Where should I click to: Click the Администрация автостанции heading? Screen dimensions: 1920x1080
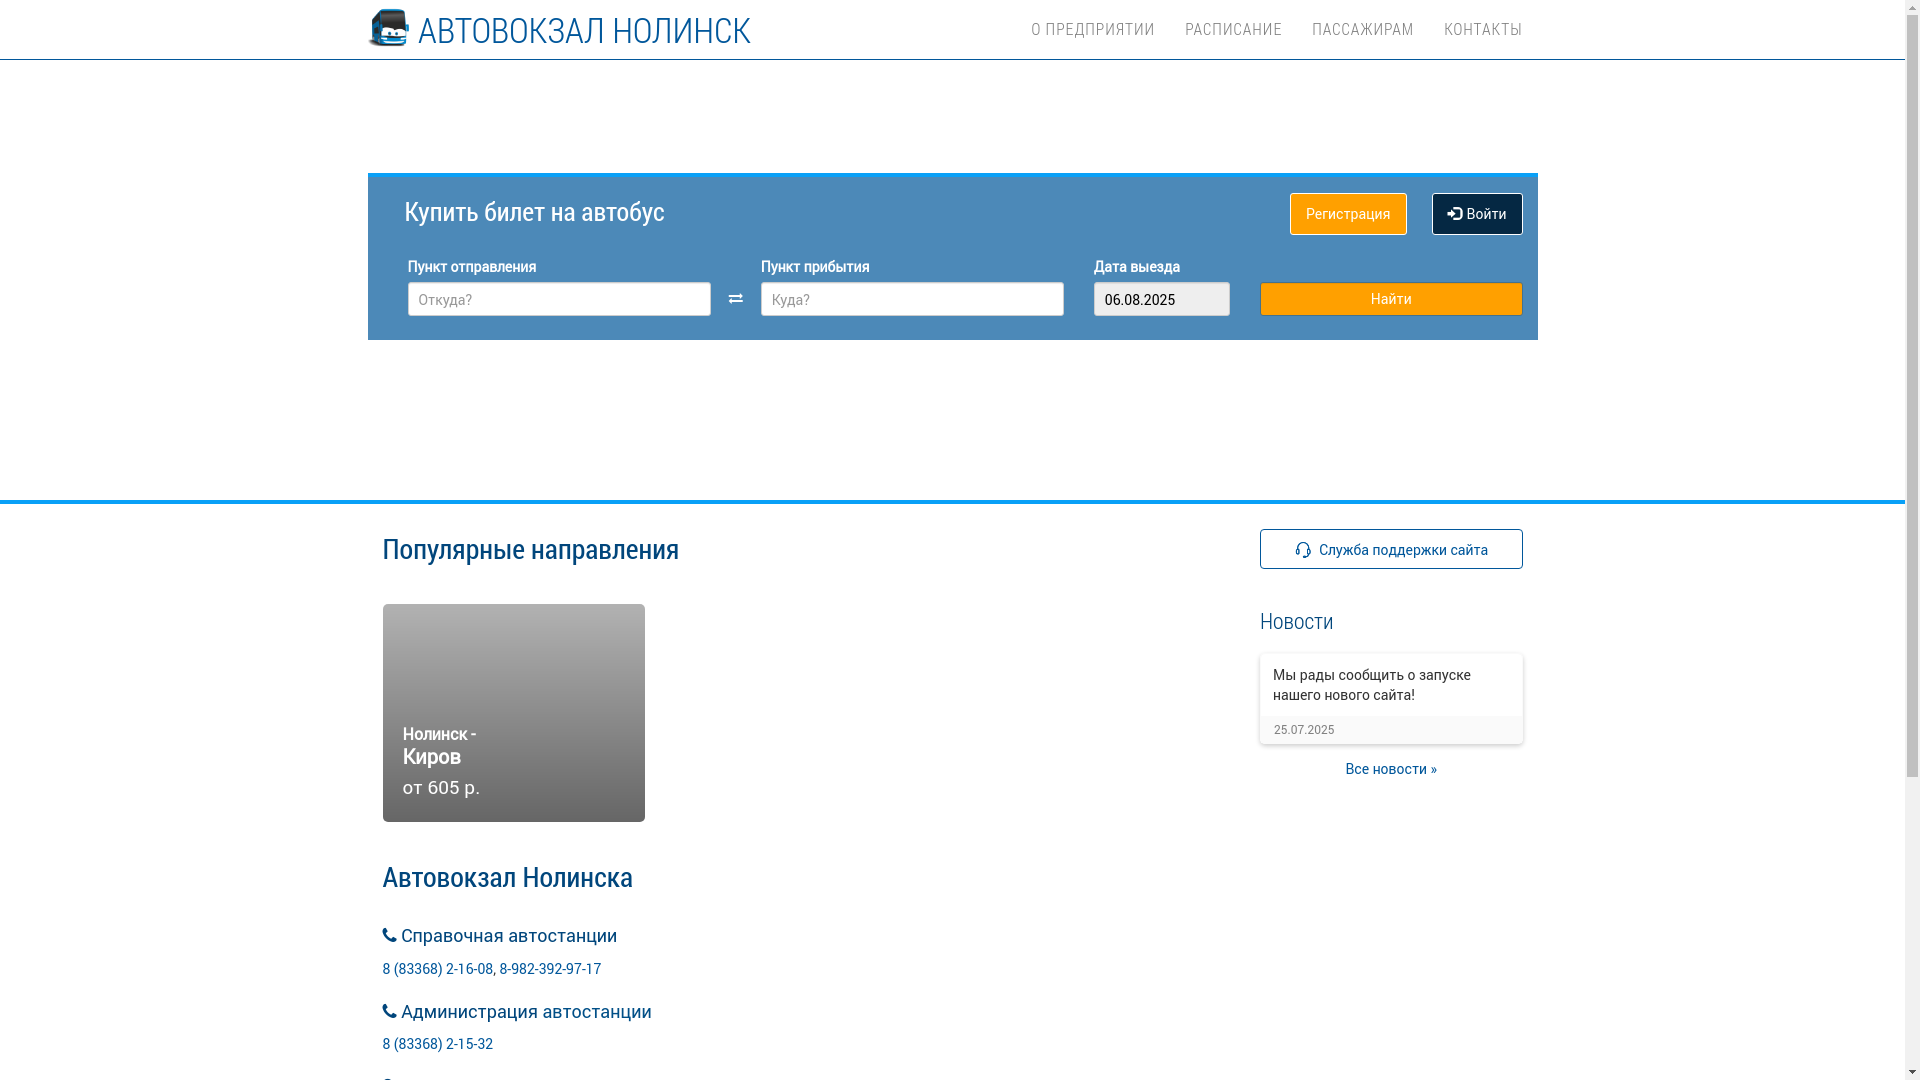[517, 1012]
